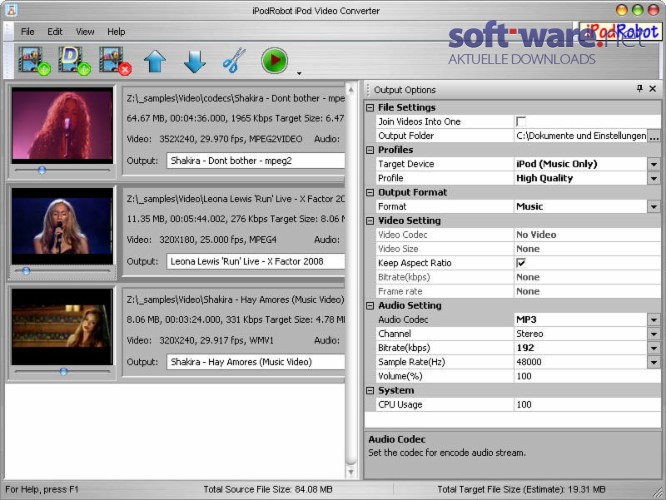Click the Add Video File toolbar icon

tap(34, 61)
